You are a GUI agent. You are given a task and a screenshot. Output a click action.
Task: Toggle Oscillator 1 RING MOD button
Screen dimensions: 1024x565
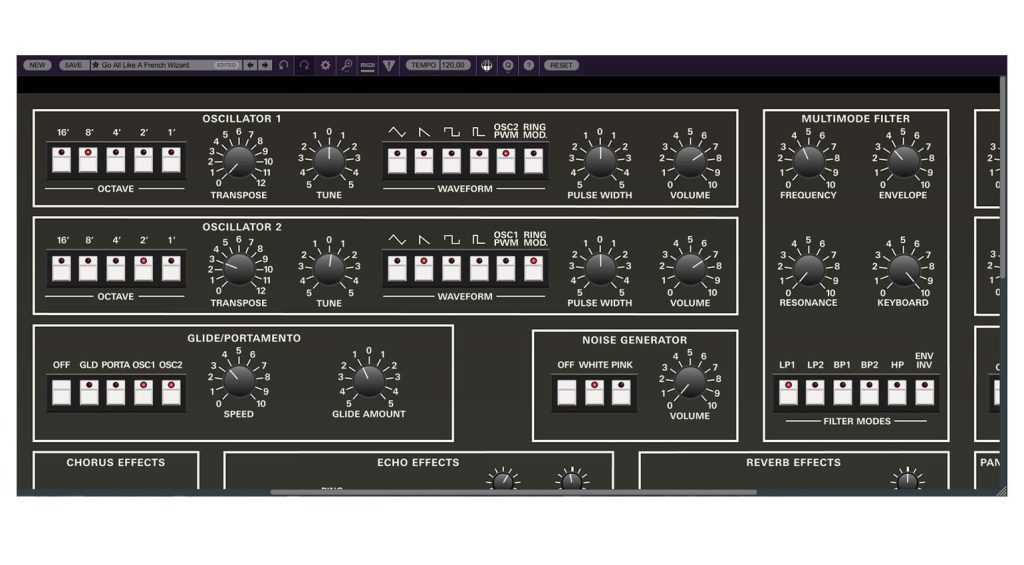tap(534, 161)
